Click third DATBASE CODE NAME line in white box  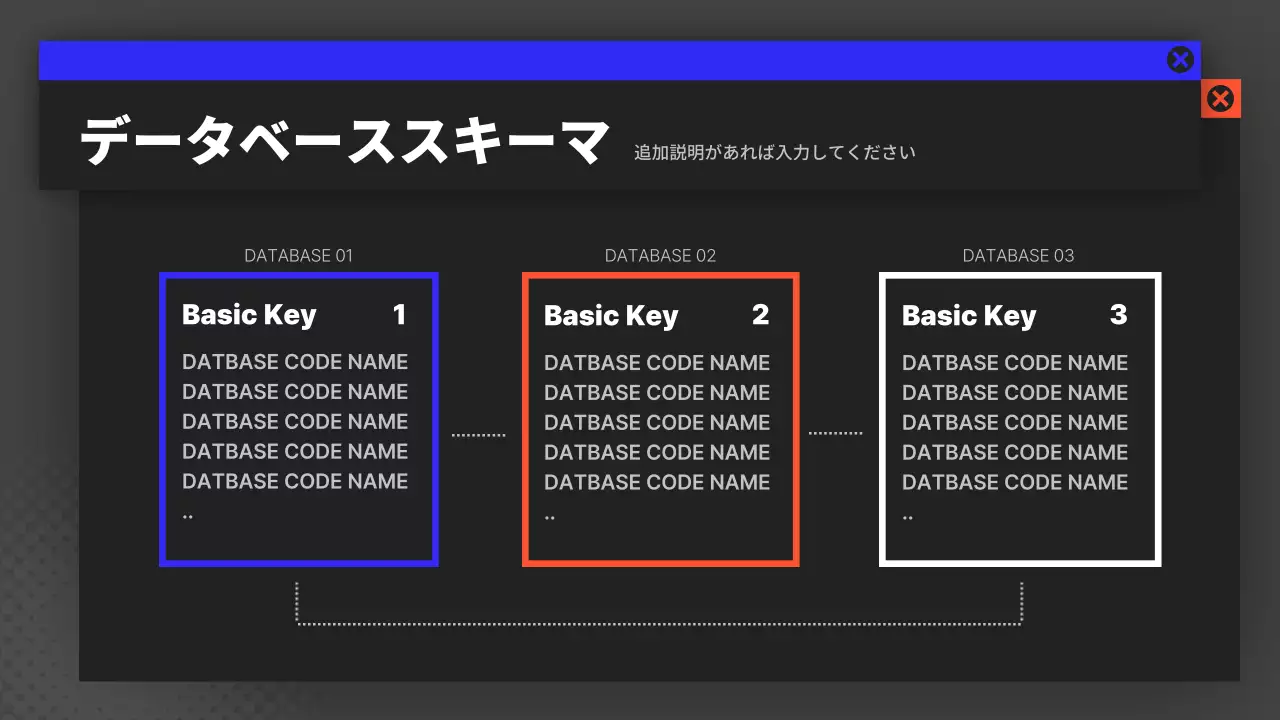coord(1015,422)
